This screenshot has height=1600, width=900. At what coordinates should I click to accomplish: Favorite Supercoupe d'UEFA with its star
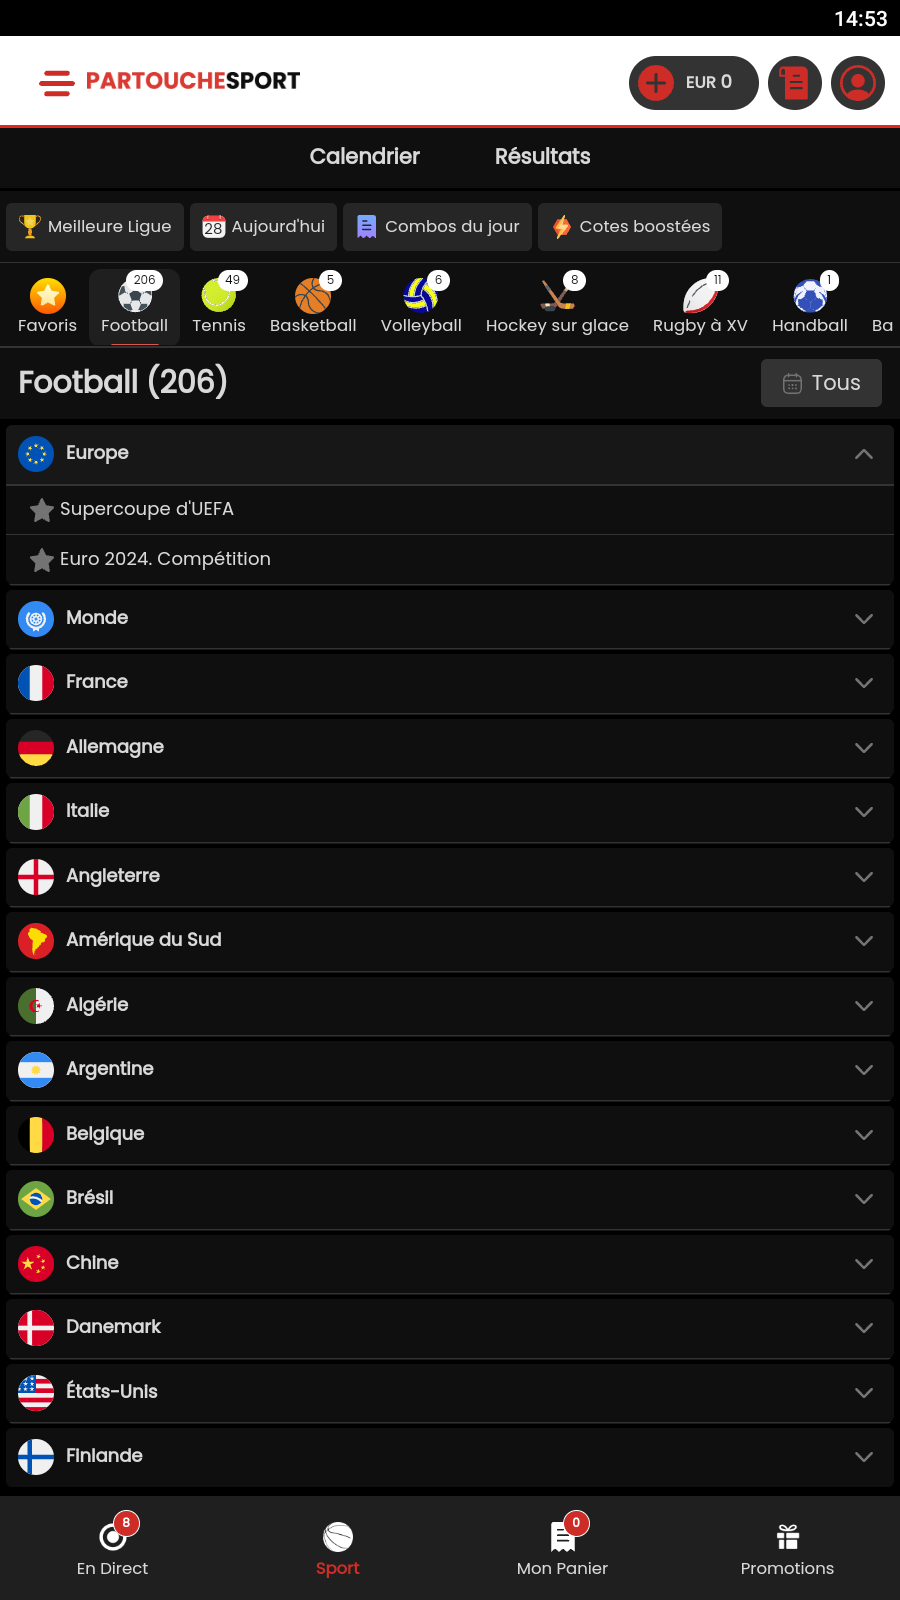pyautogui.click(x=42, y=510)
